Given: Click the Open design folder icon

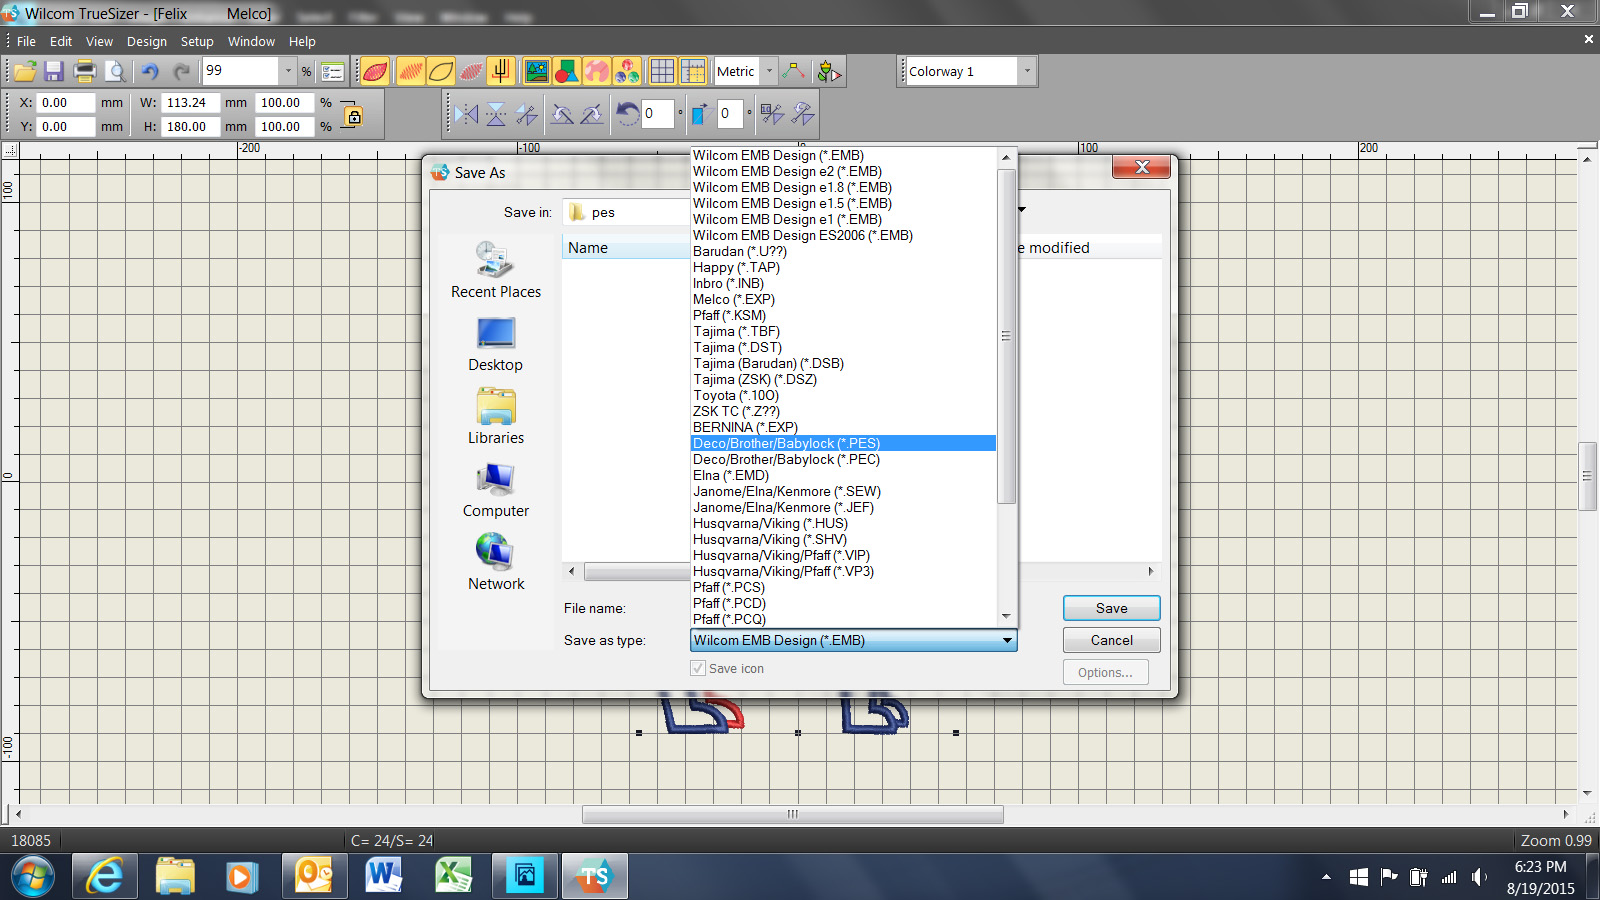Looking at the screenshot, I should point(25,71).
